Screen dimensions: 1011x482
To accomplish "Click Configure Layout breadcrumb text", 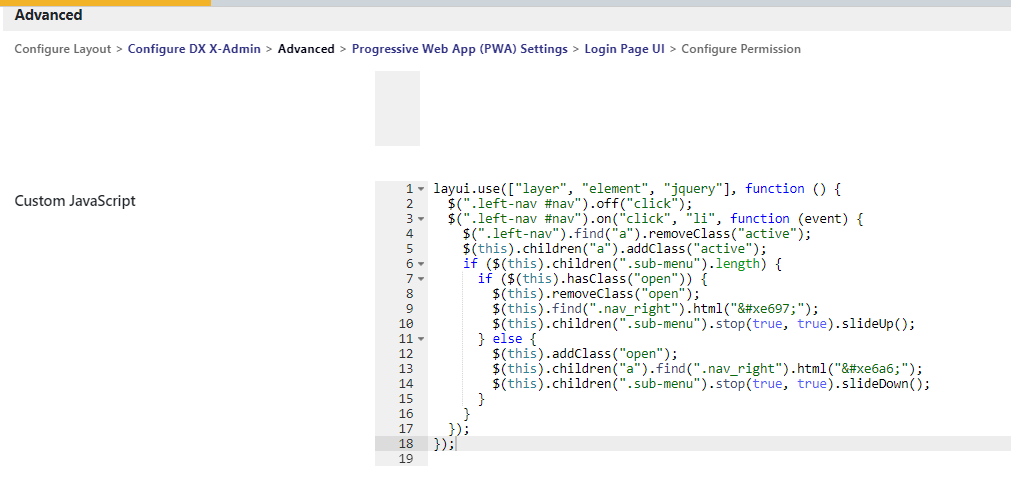I will 63,49.
